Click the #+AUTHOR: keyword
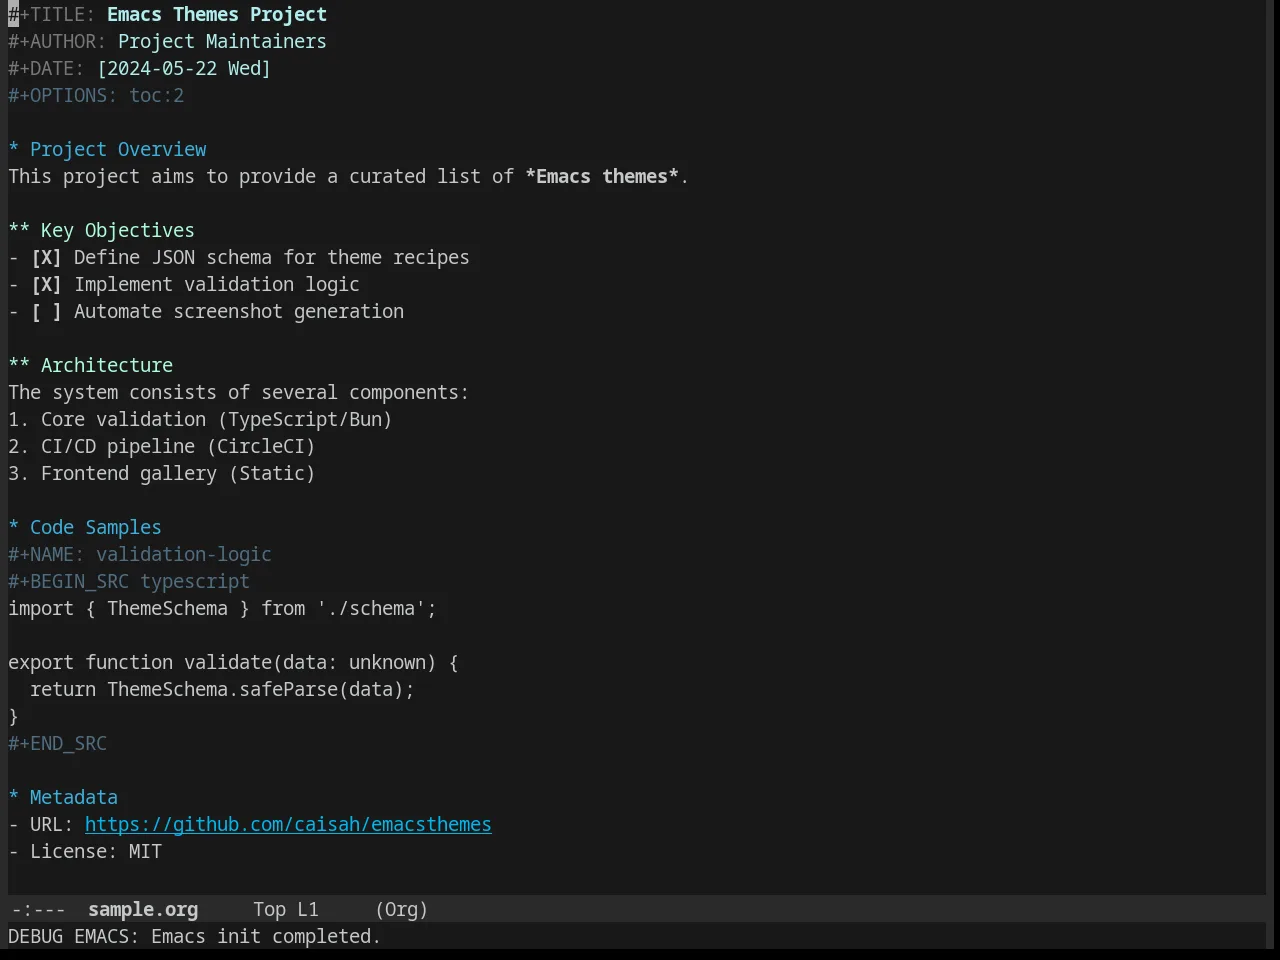The height and width of the screenshot is (960, 1280). (x=58, y=41)
